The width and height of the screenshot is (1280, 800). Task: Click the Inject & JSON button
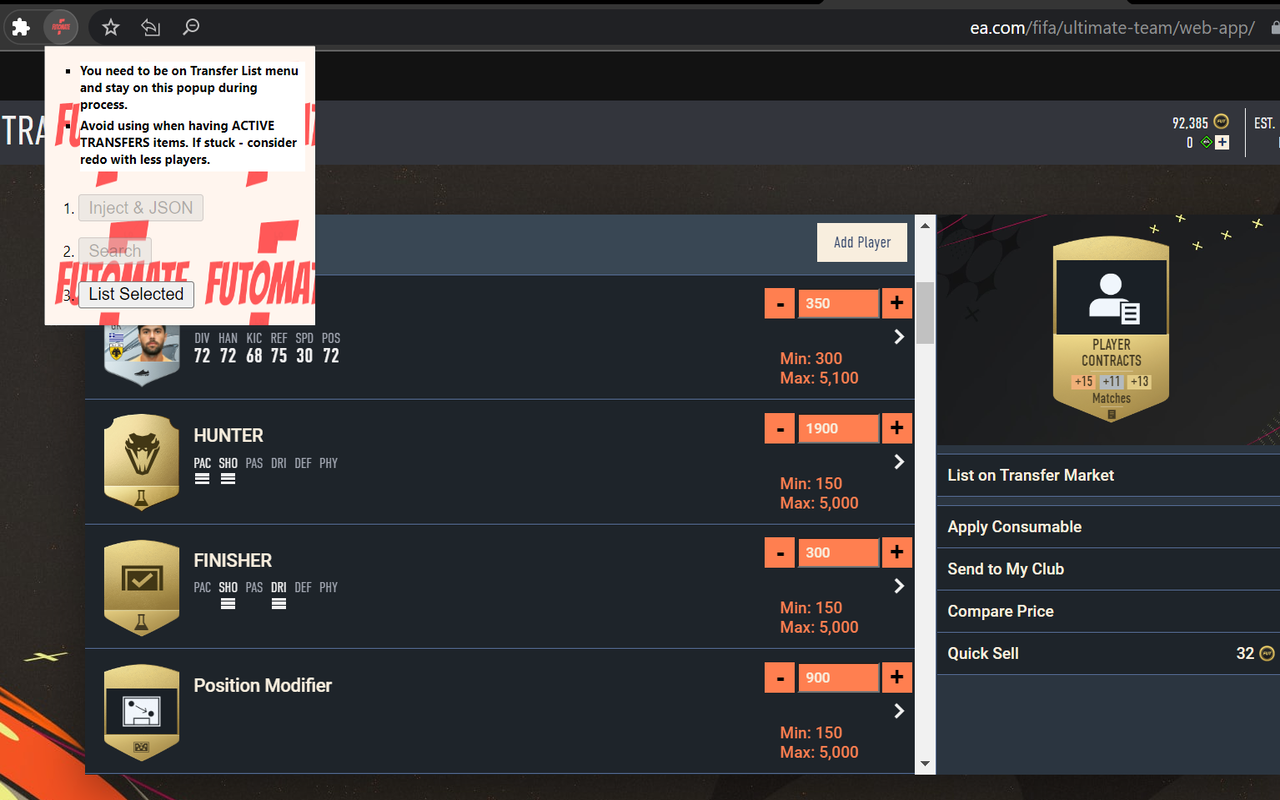[x=141, y=208]
